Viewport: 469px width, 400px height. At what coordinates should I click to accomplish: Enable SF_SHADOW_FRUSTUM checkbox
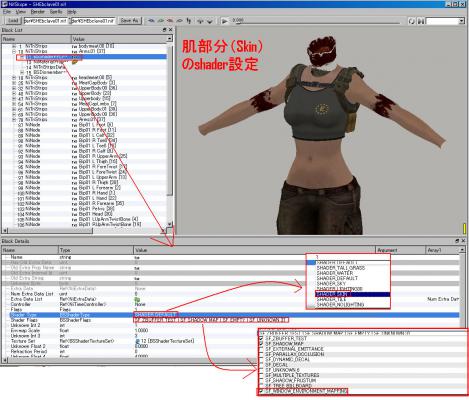[262, 380]
